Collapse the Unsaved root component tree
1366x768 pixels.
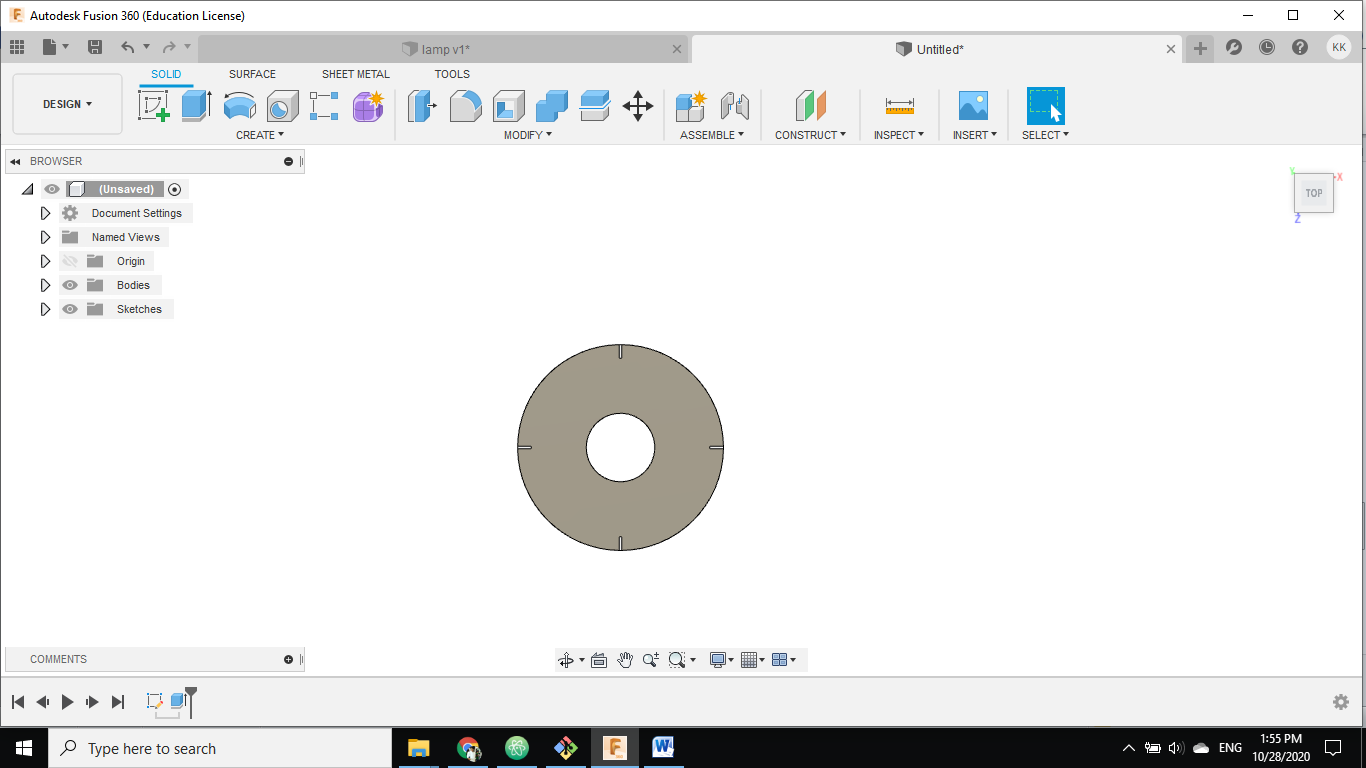(27, 189)
